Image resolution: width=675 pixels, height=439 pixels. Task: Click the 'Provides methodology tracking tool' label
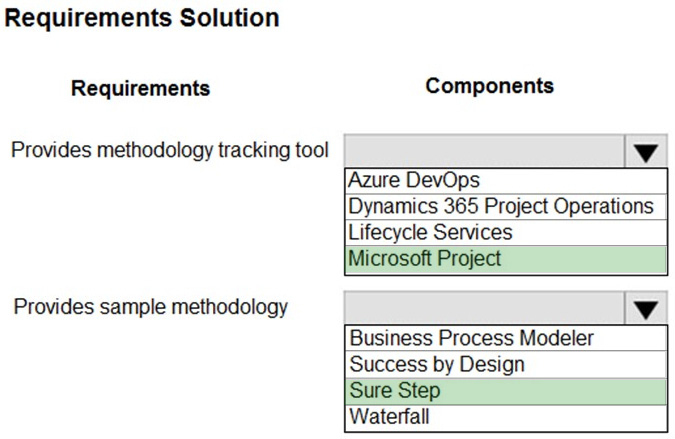[x=170, y=151]
